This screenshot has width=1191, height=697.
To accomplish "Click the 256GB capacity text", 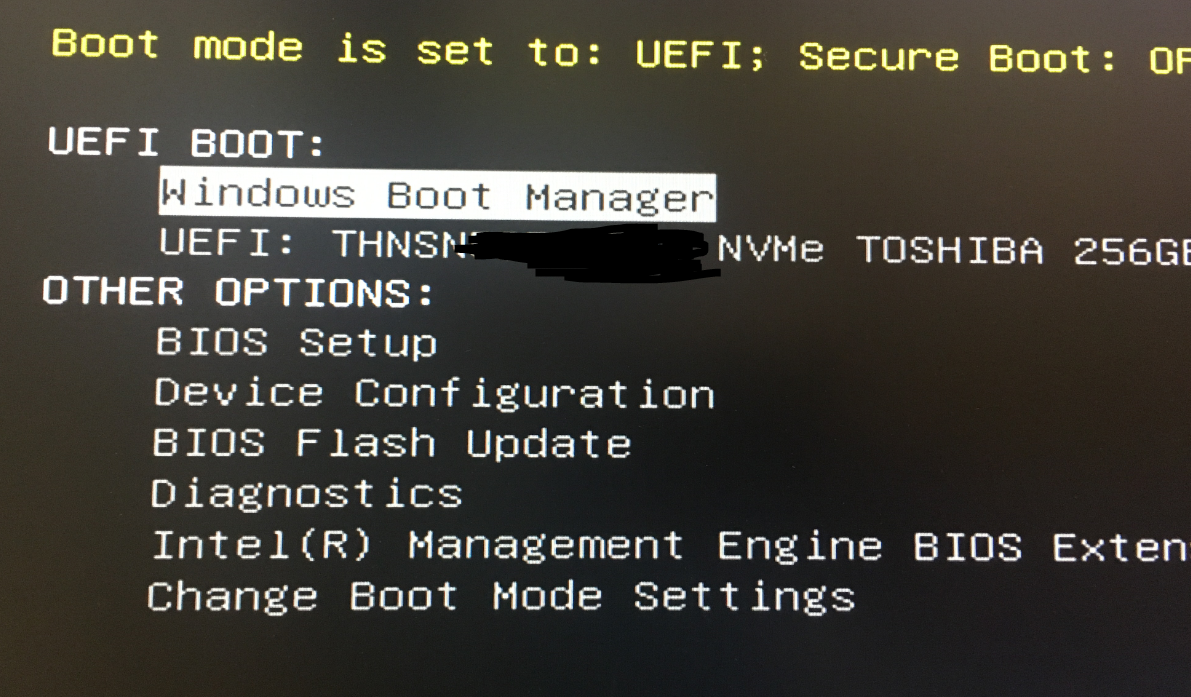I will (1131, 251).
